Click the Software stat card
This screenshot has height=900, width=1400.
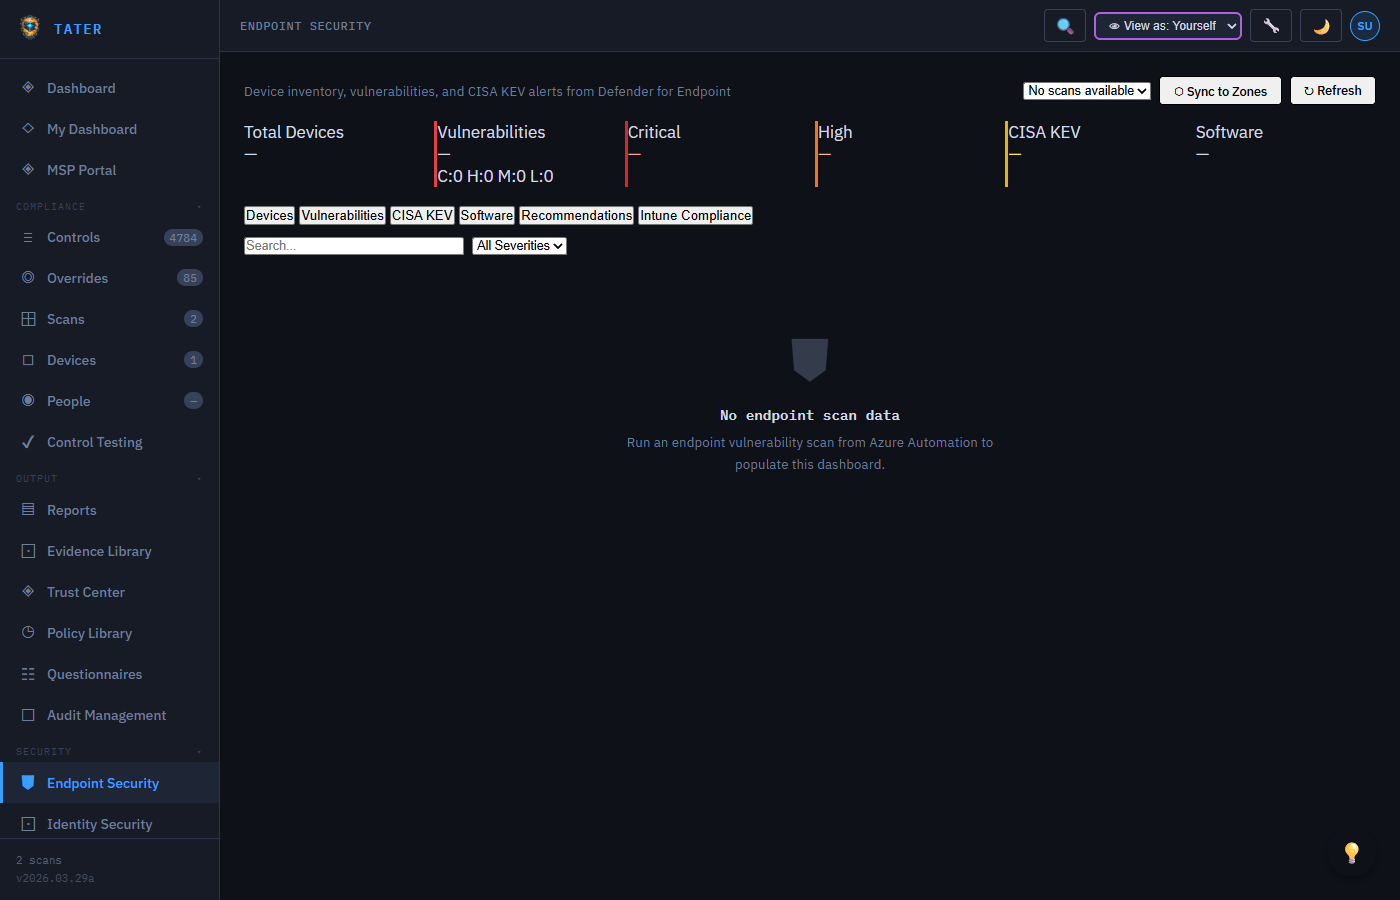click(1285, 154)
